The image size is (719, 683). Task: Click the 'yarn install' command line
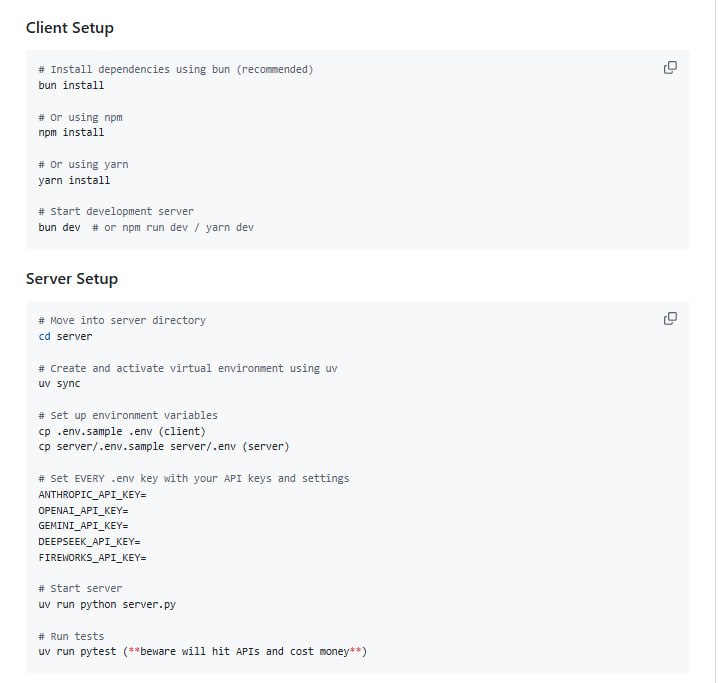(x=74, y=180)
